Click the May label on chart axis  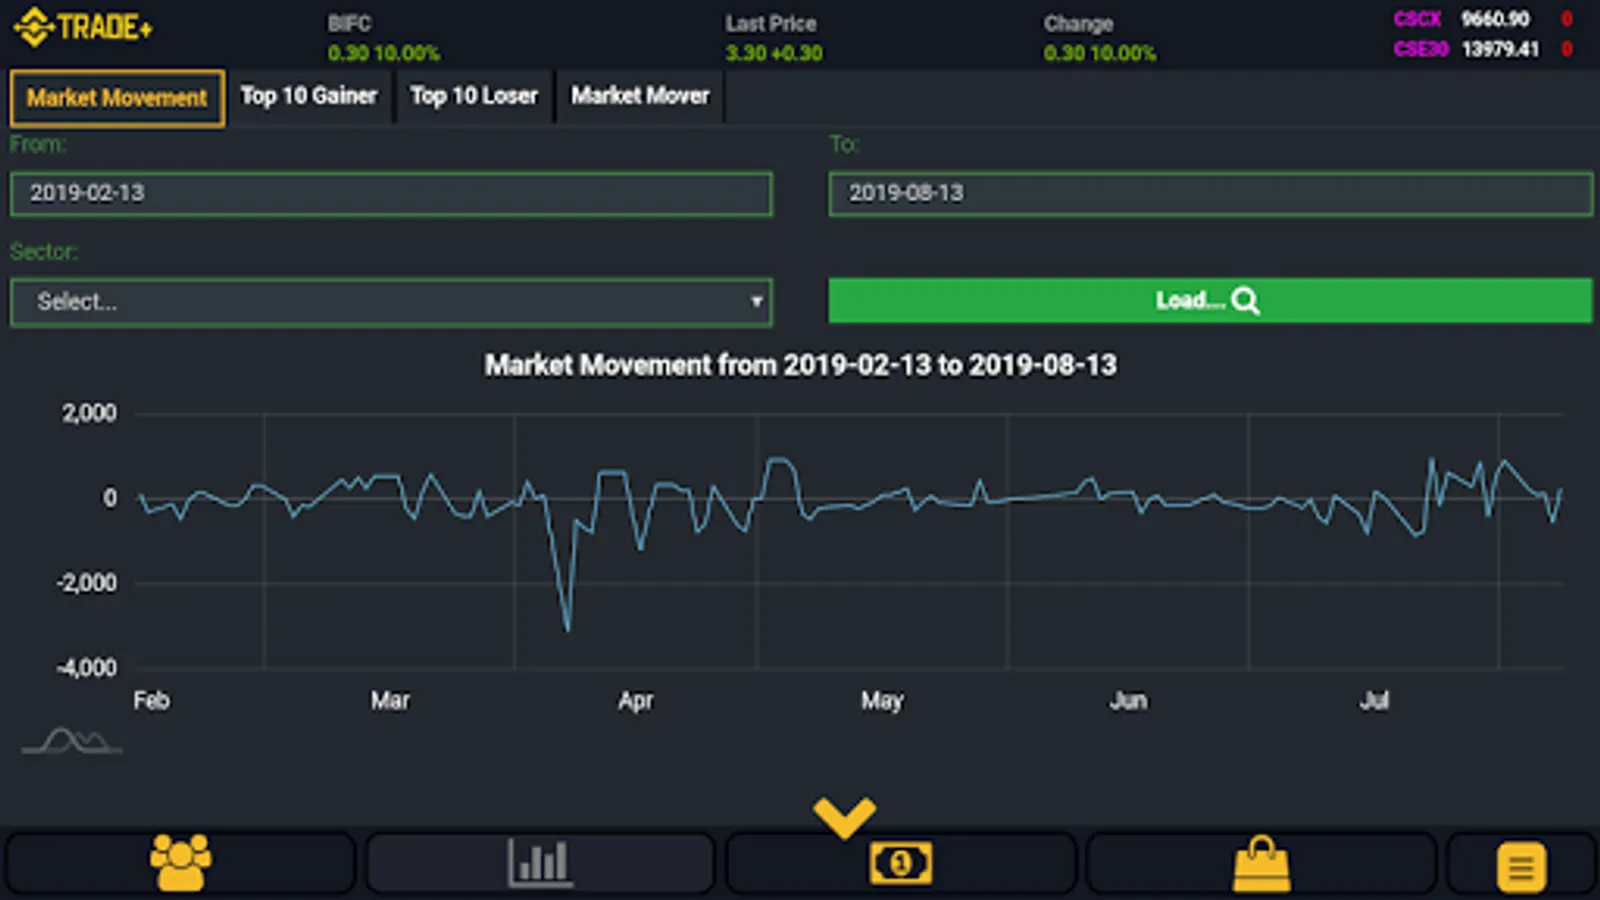882,700
